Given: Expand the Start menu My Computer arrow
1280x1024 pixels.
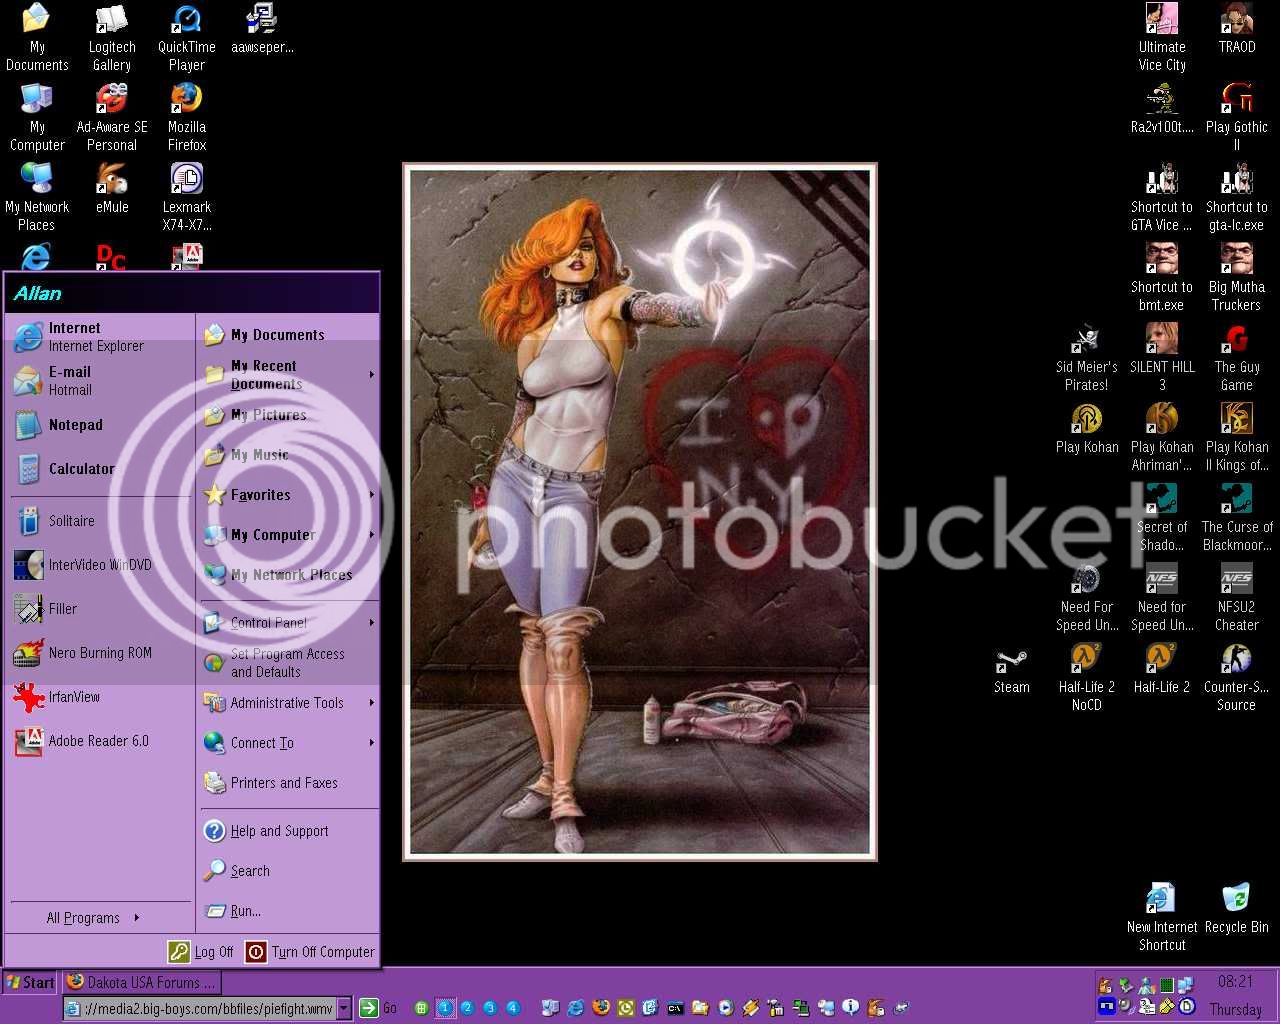Looking at the screenshot, I should click(x=372, y=535).
